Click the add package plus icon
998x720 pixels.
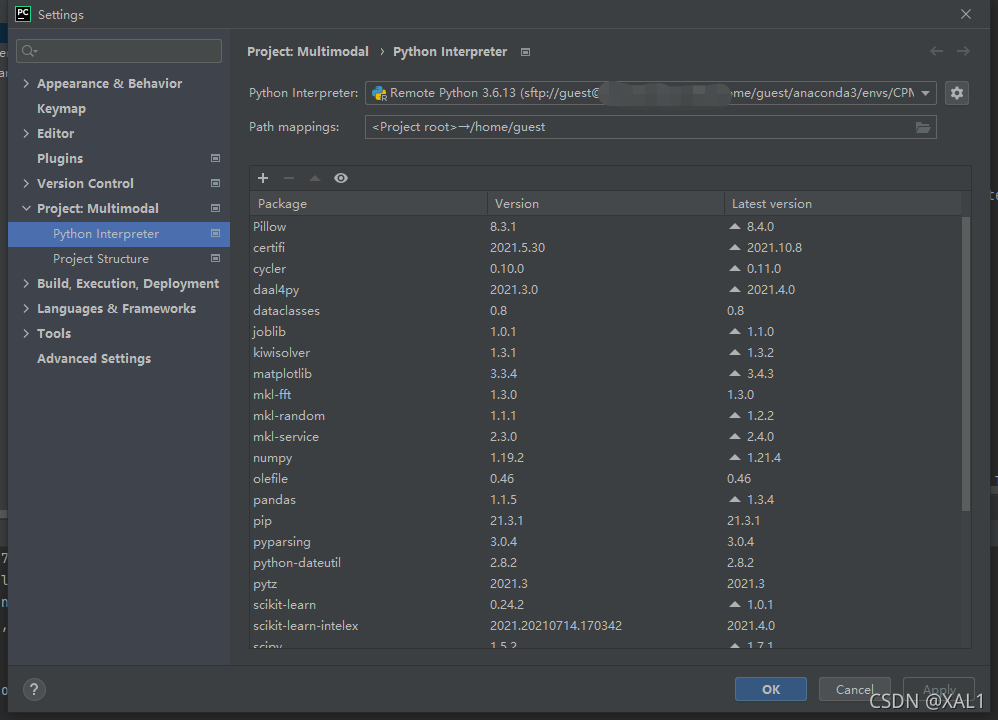[263, 178]
